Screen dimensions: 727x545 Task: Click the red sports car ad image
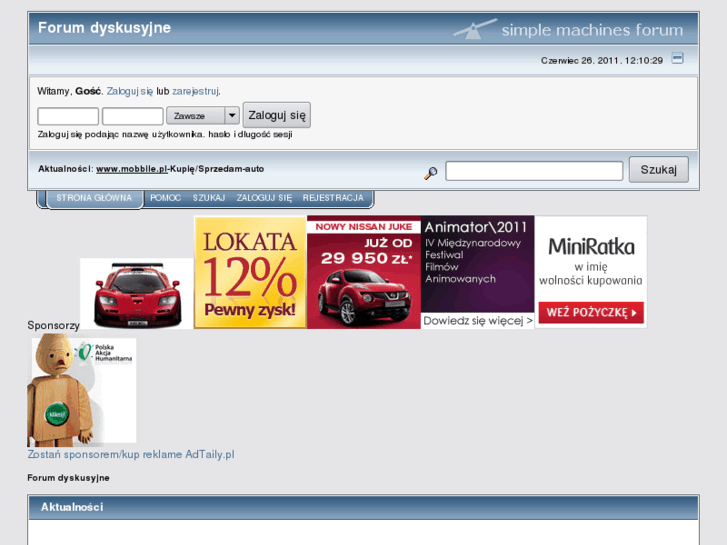point(137,293)
